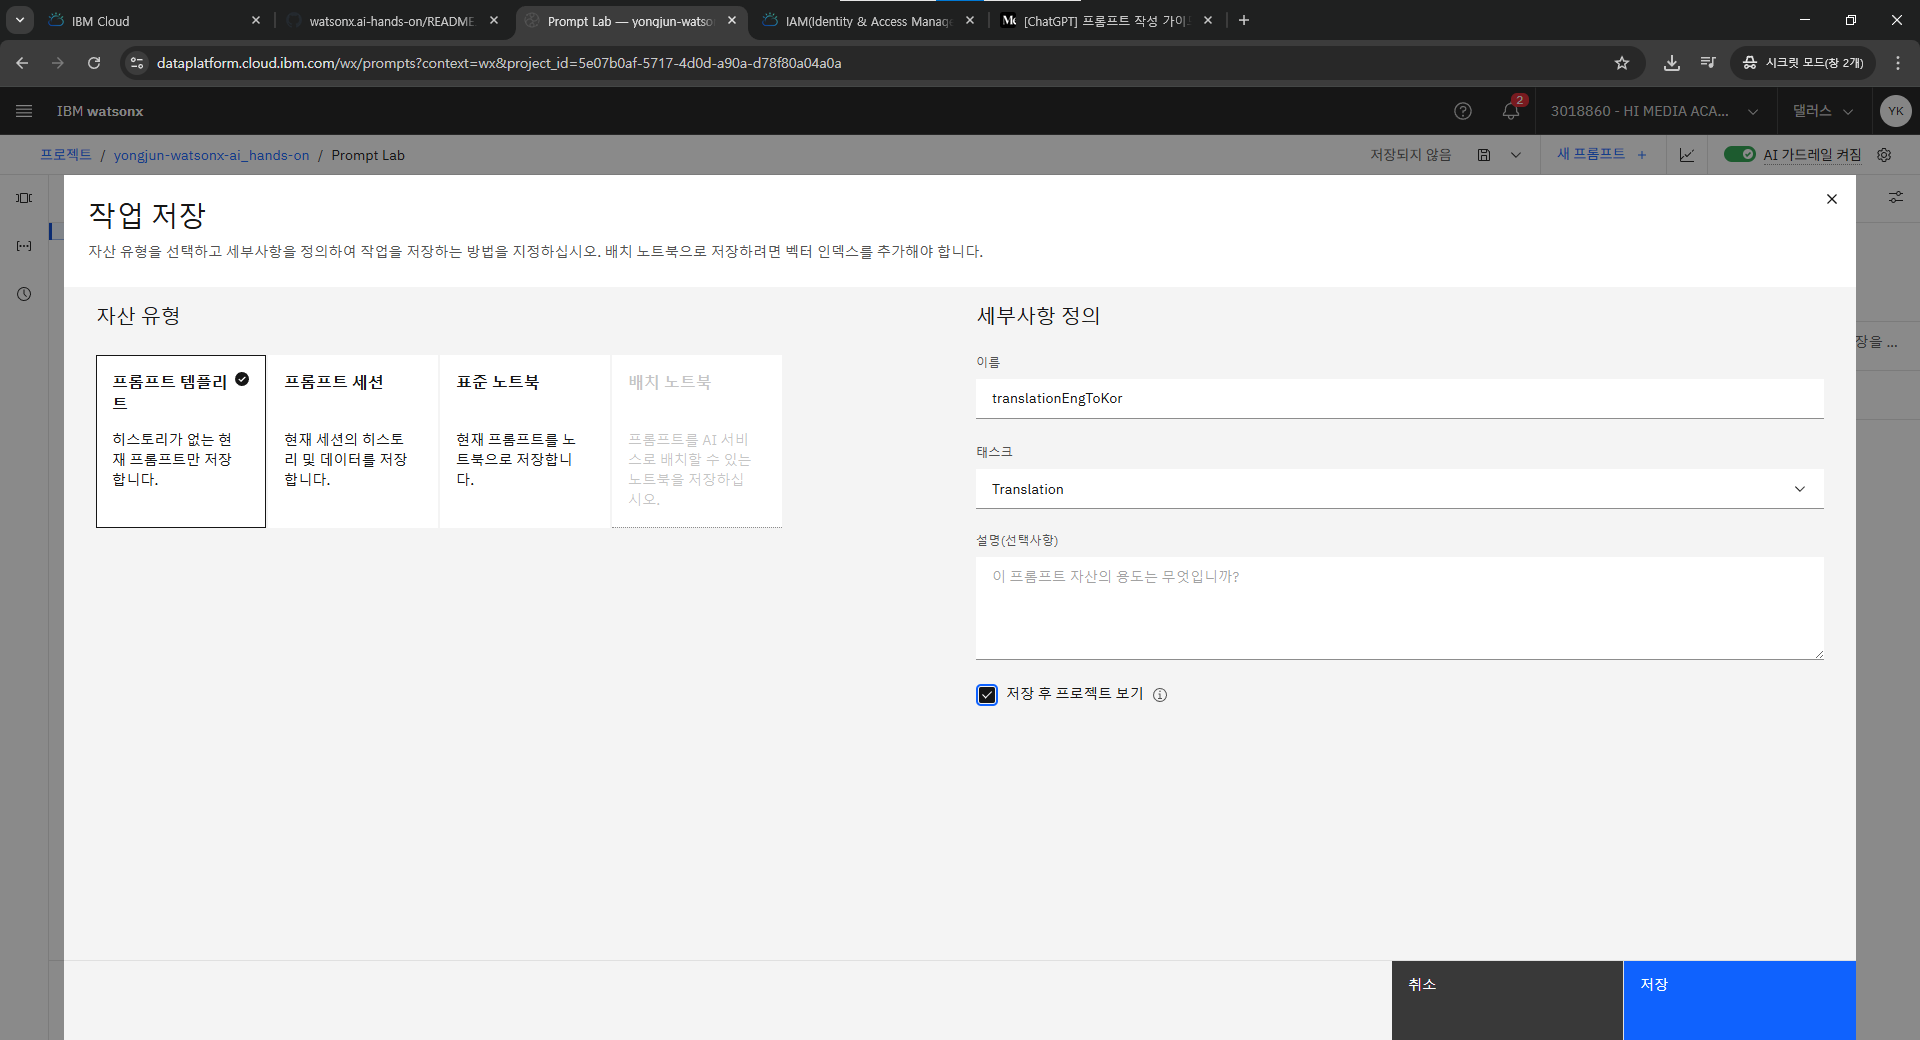Image resolution: width=1920 pixels, height=1040 pixels.
Task: Bookmark this page with star icon
Action: point(1622,63)
